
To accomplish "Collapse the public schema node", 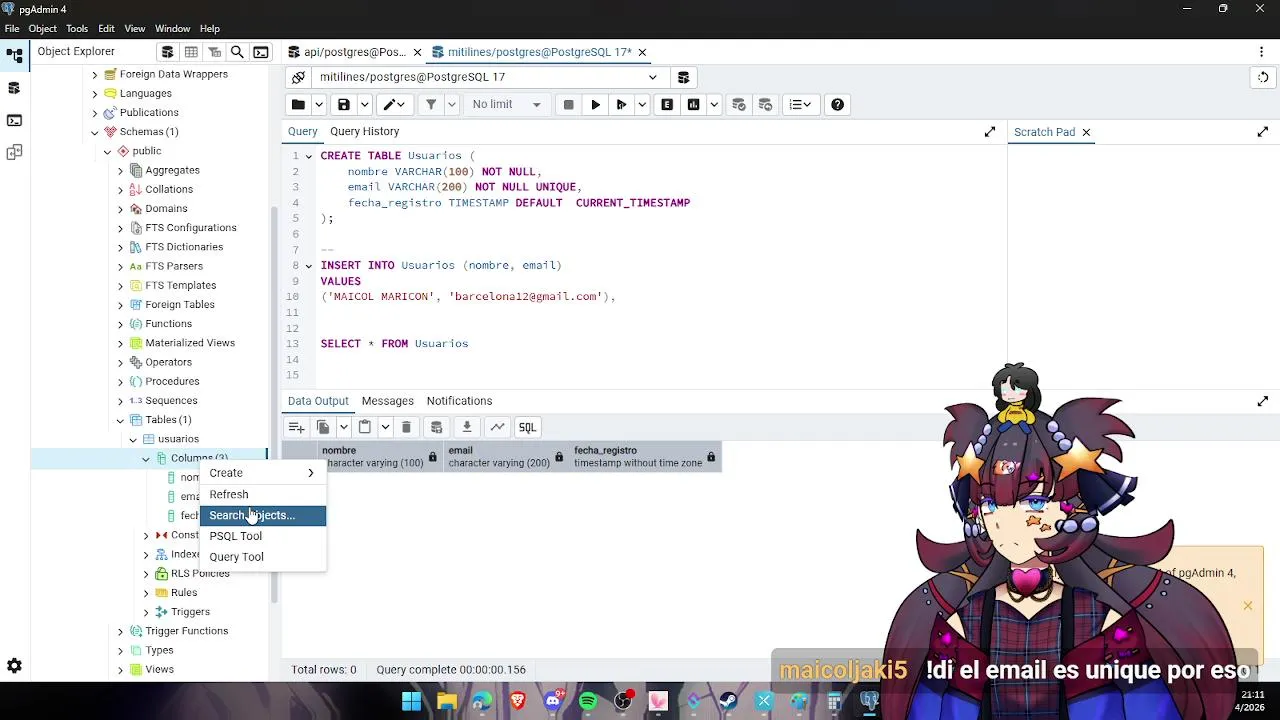I will click(108, 151).
